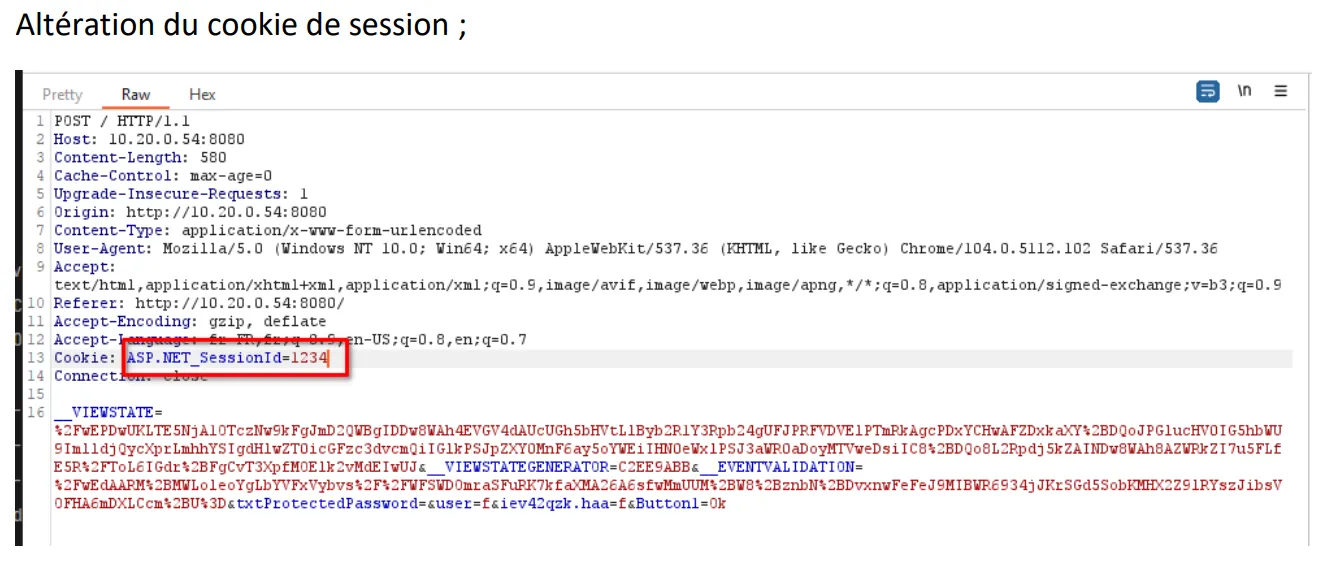Click the User-Agent header line
This screenshot has height=565, width=1326.
[x=636, y=248]
